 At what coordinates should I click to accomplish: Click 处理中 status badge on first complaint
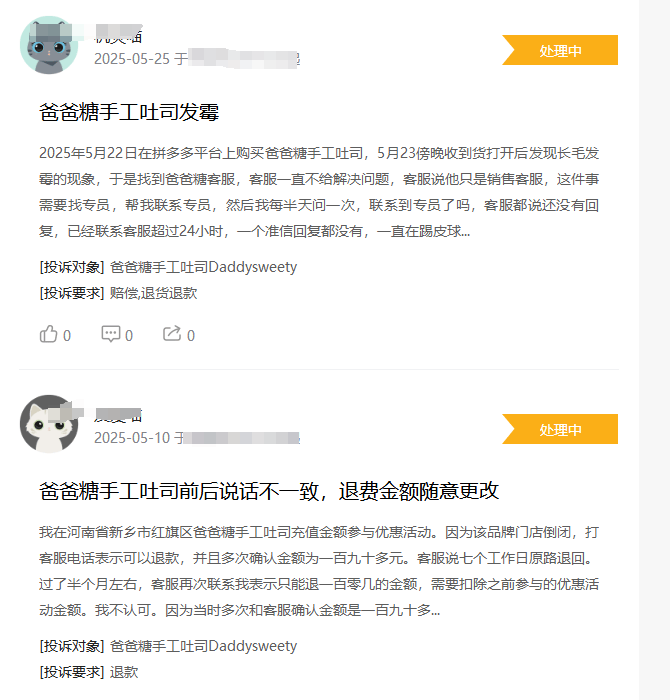click(x=560, y=50)
